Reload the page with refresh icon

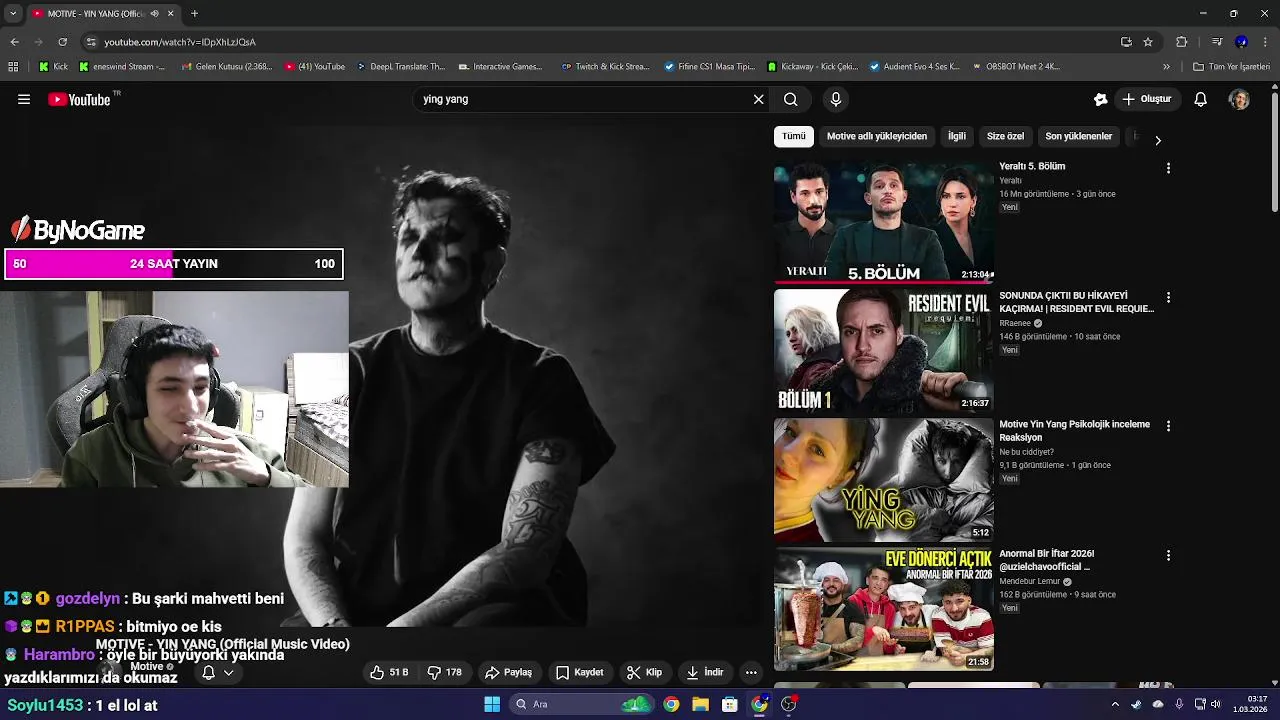click(x=62, y=42)
